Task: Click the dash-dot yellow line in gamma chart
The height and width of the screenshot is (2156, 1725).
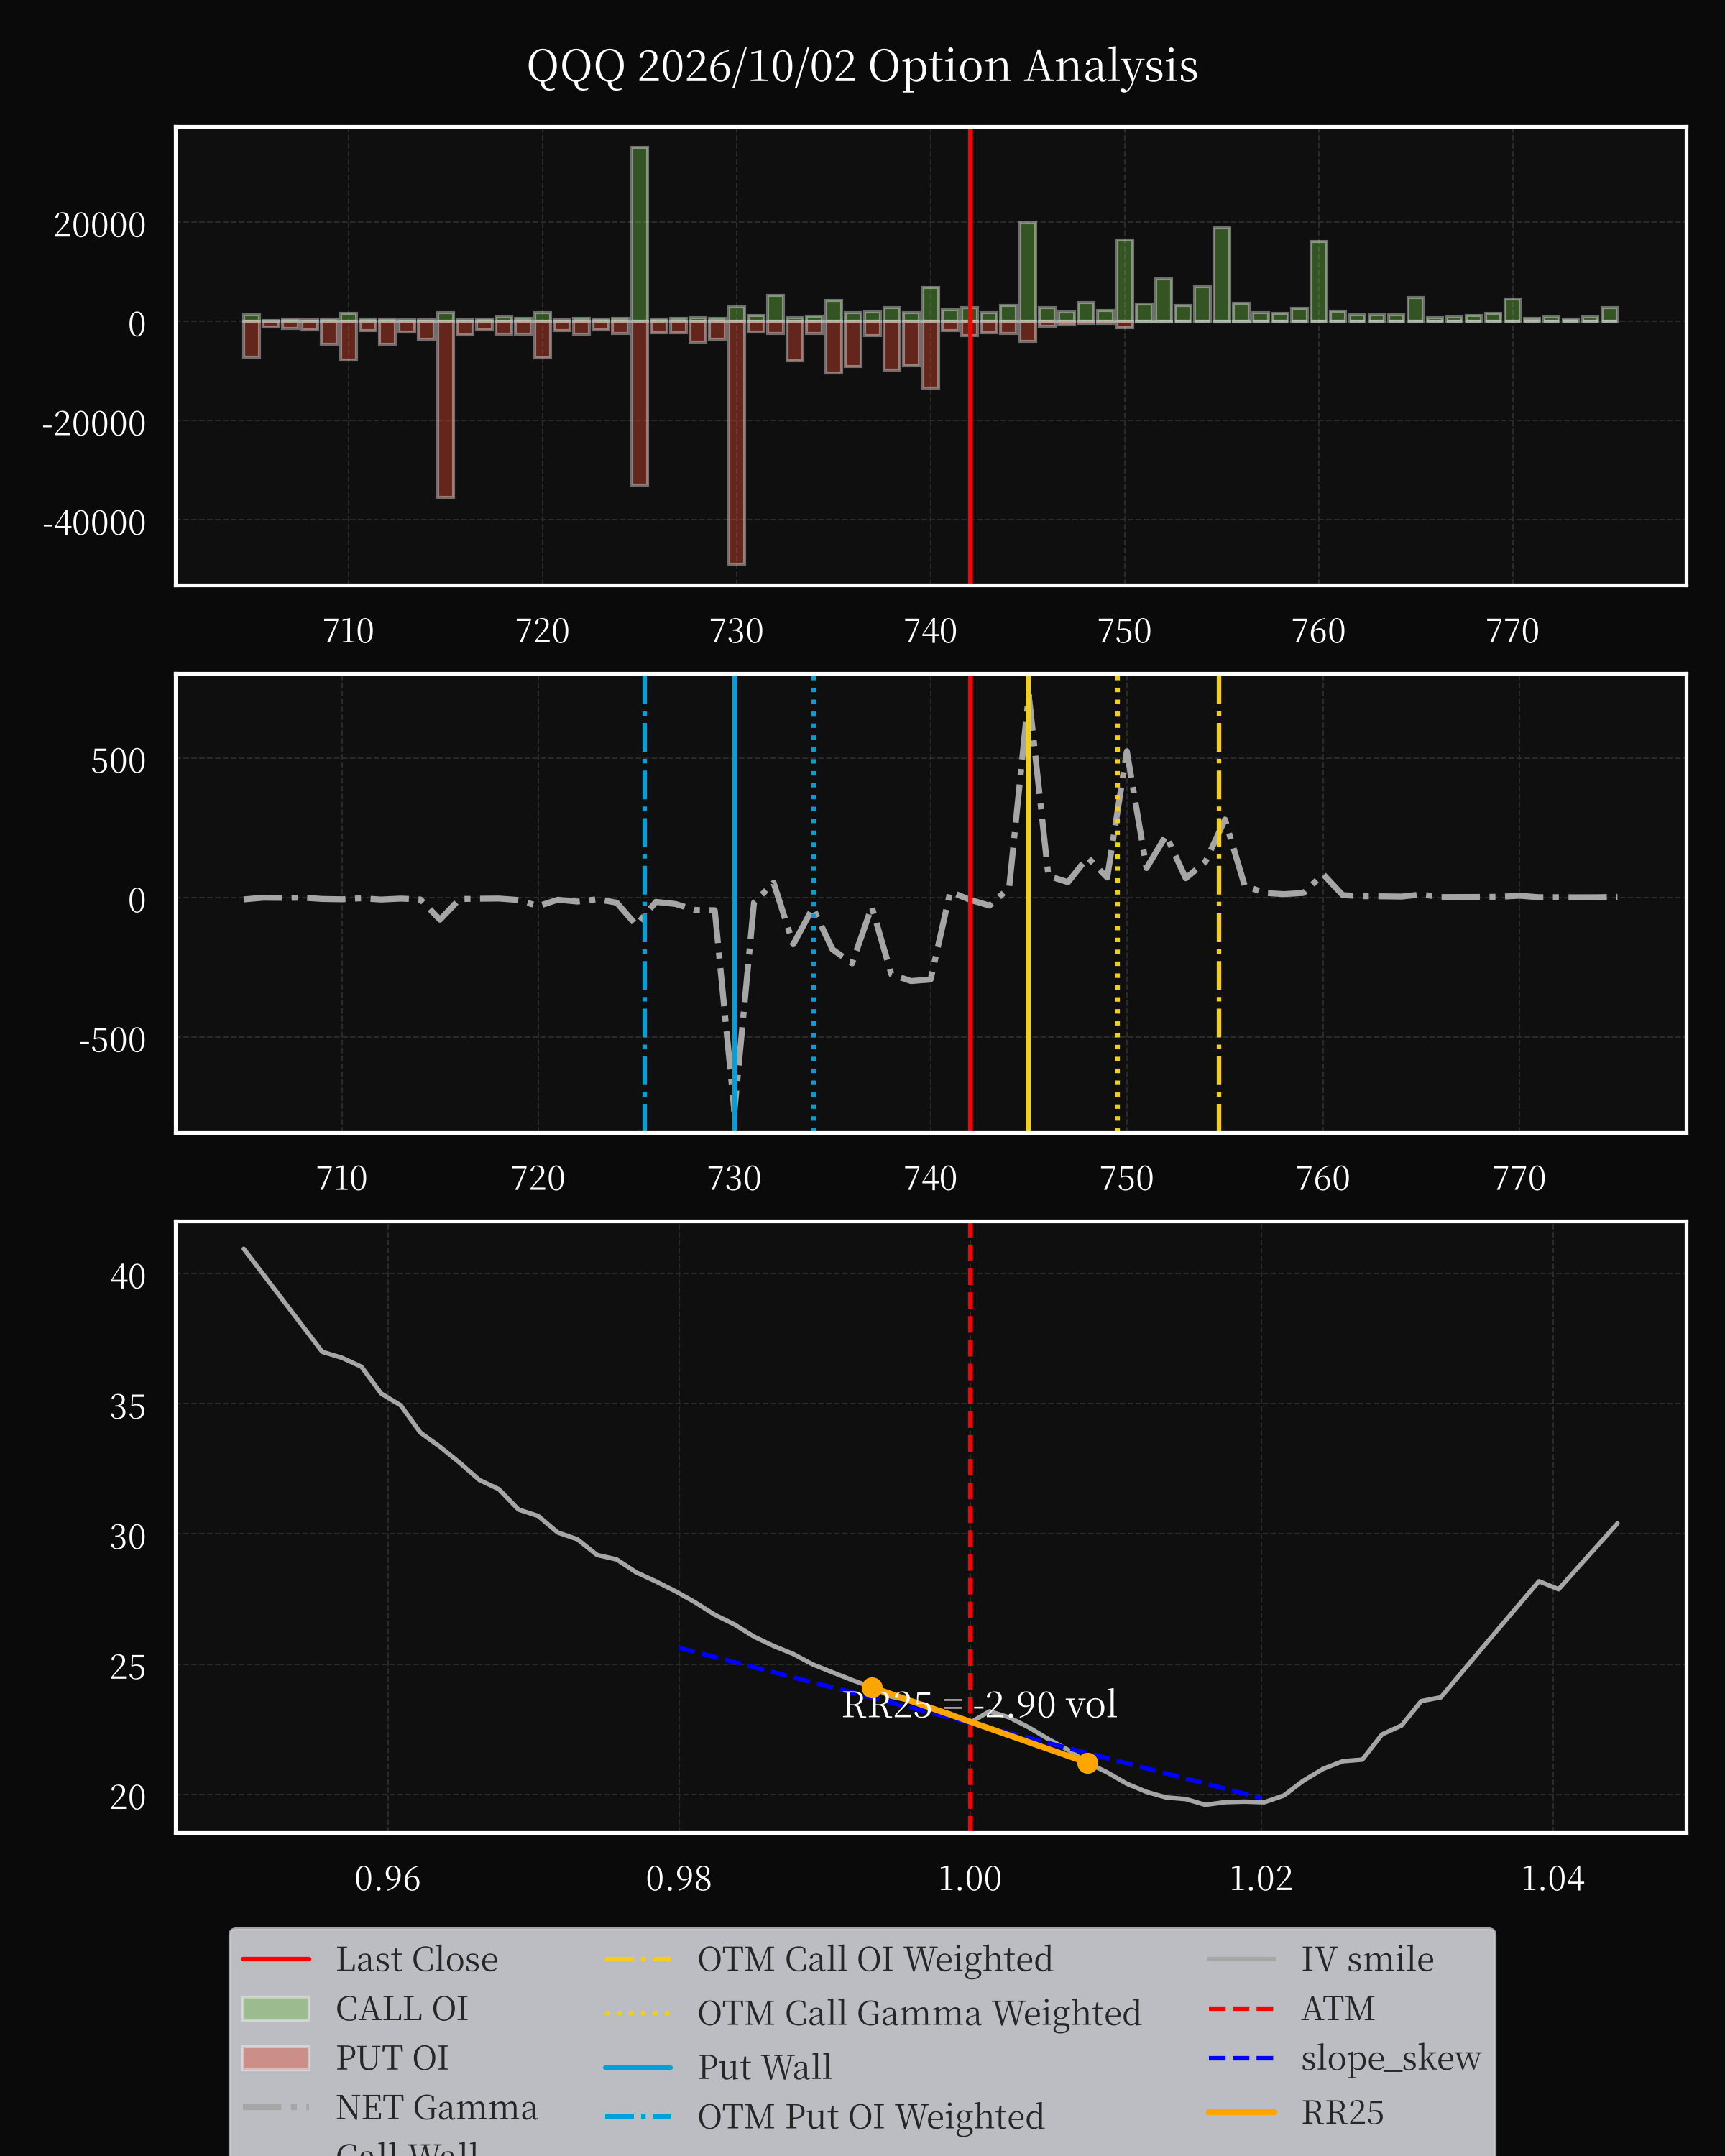Action: click(1219, 904)
